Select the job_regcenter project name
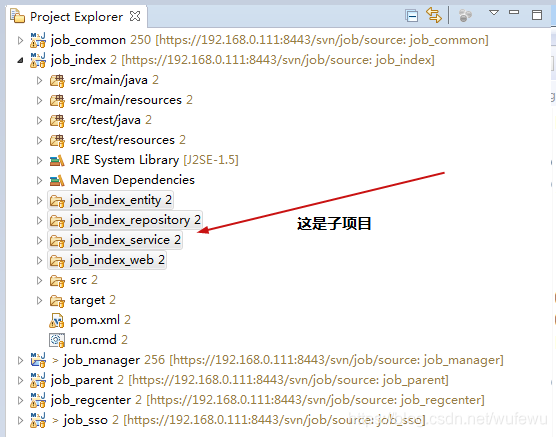This screenshot has width=556, height=437. [90, 400]
